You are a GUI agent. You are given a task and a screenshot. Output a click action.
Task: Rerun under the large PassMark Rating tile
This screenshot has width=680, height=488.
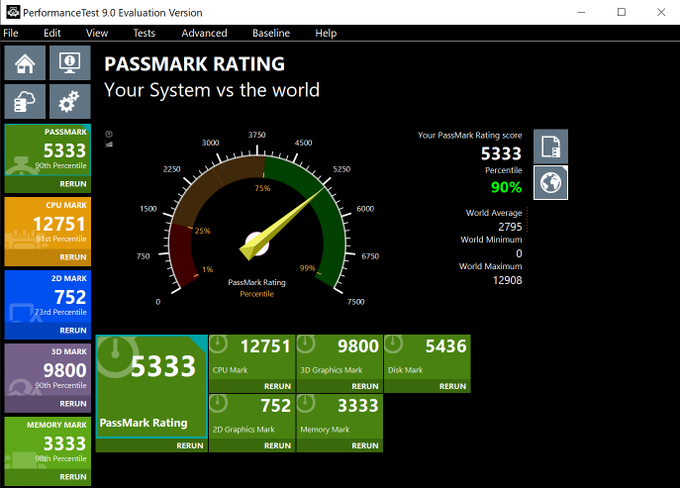point(190,446)
